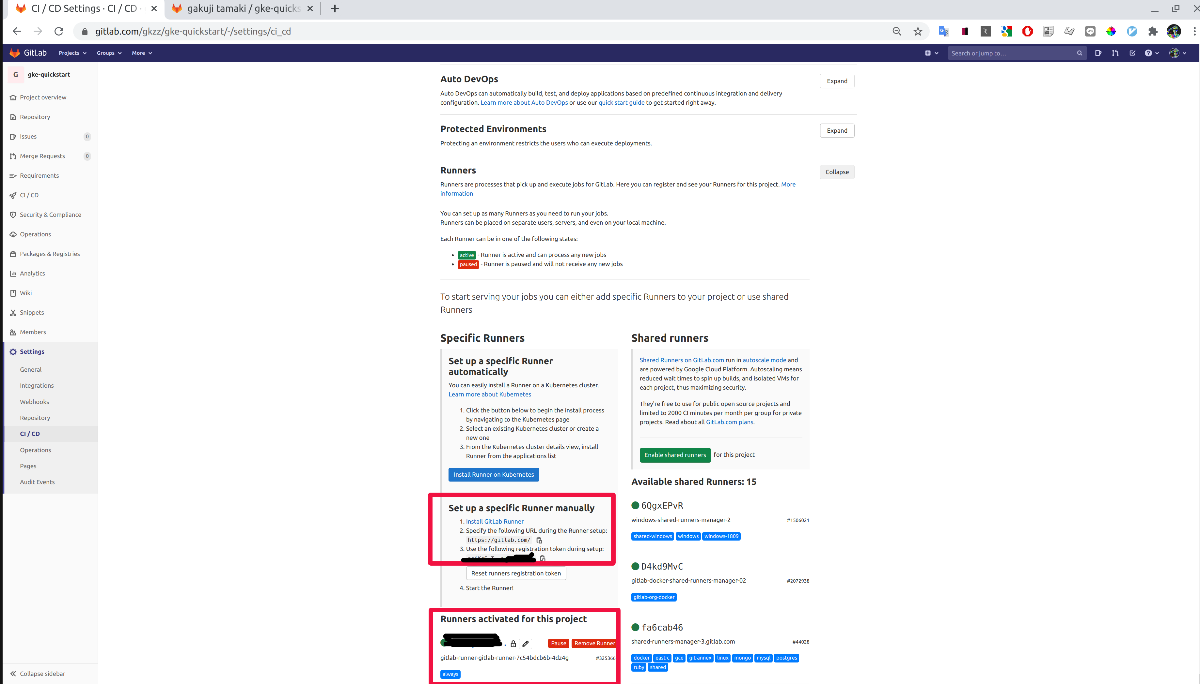
Task: Copy the registration token with the clipboard icon
Action: pyautogui.click(x=542, y=558)
